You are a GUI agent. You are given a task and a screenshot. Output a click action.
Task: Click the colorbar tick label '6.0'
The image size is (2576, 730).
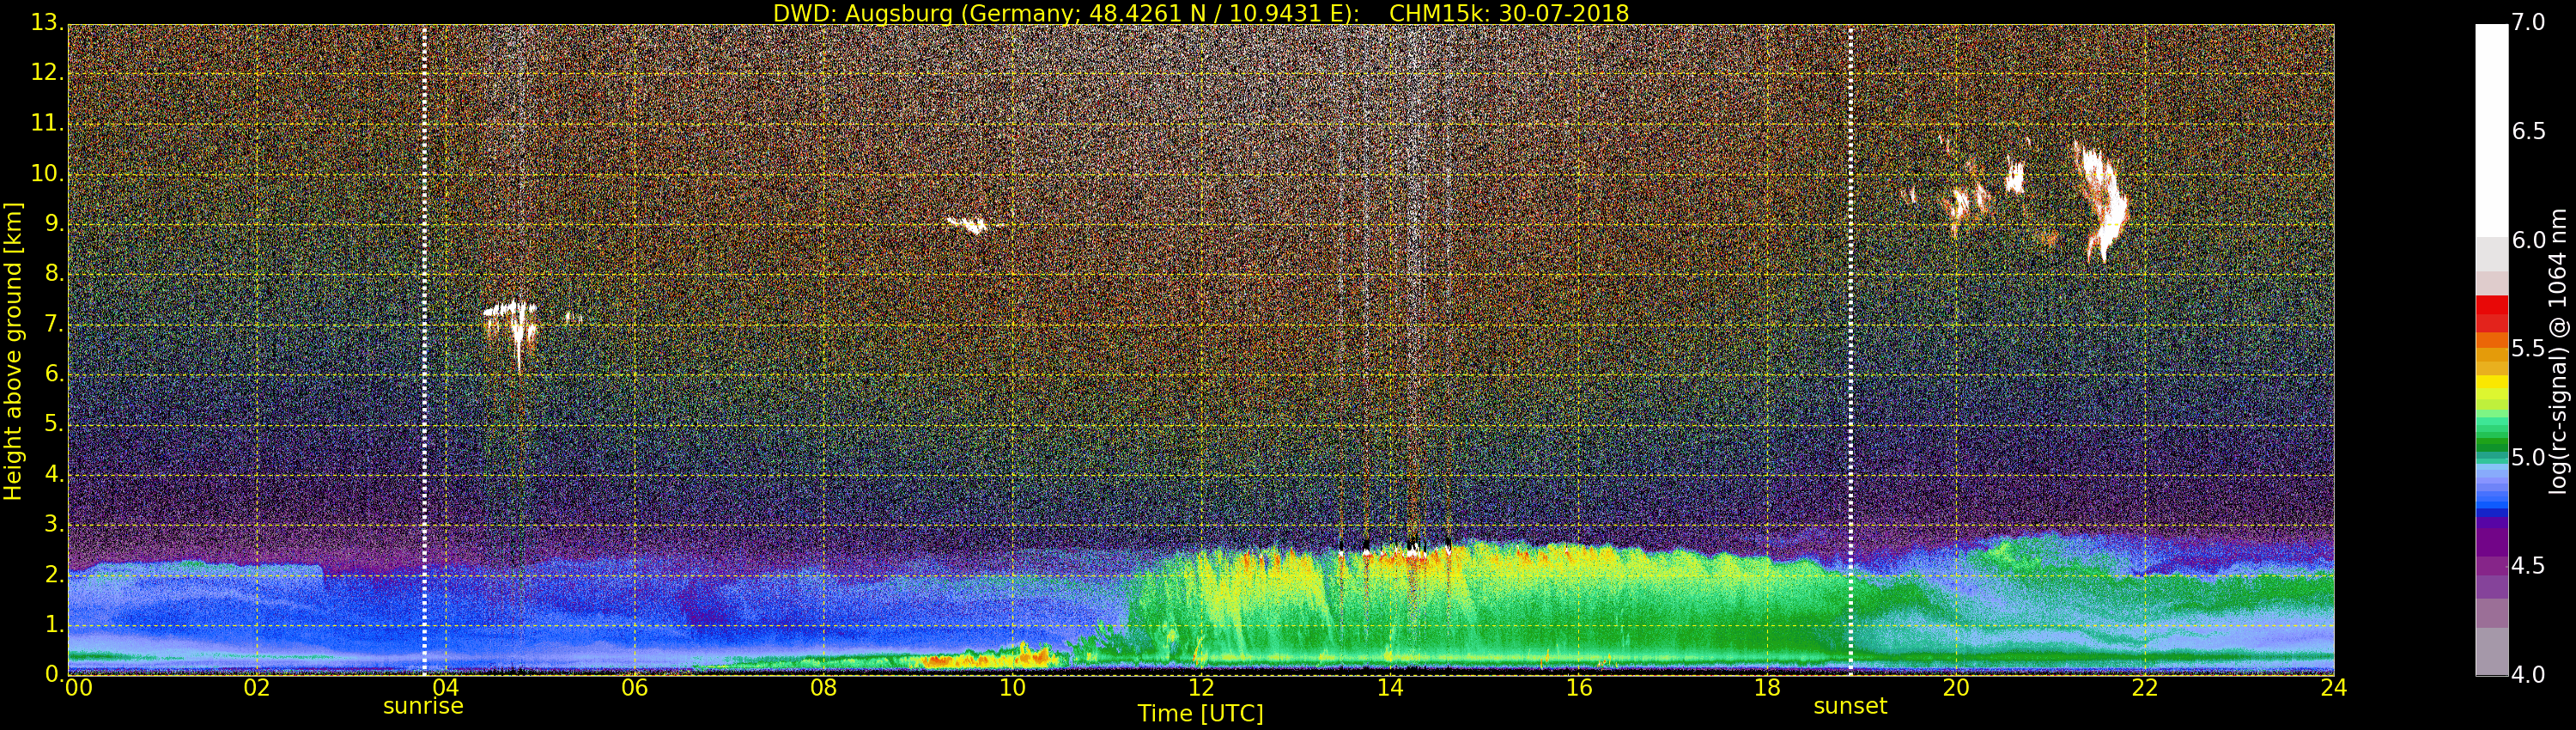tap(2528, 240)
